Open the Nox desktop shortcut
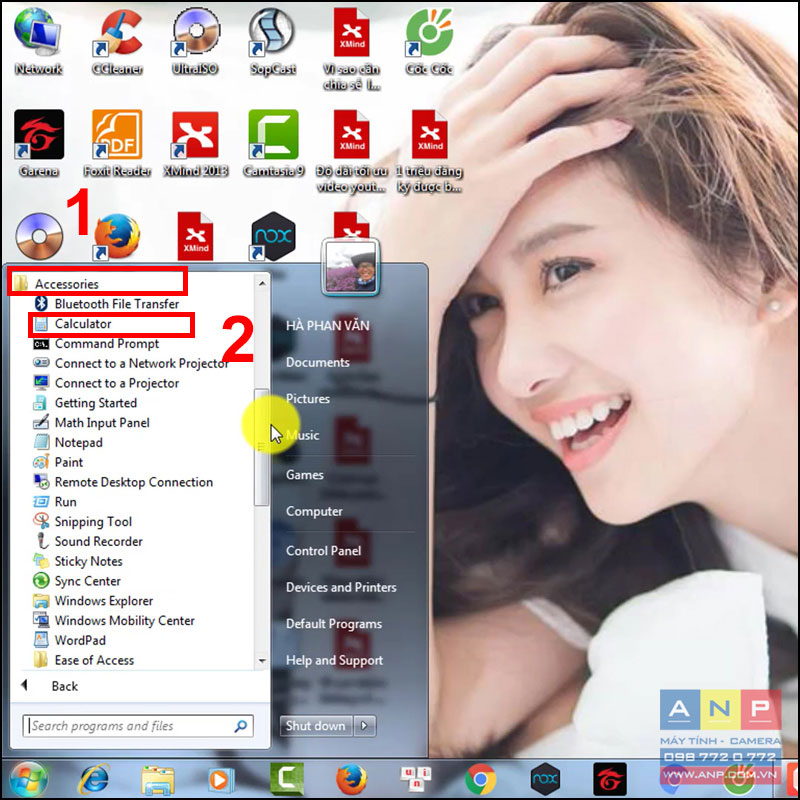The image size is (800, 800). point(273,237)
